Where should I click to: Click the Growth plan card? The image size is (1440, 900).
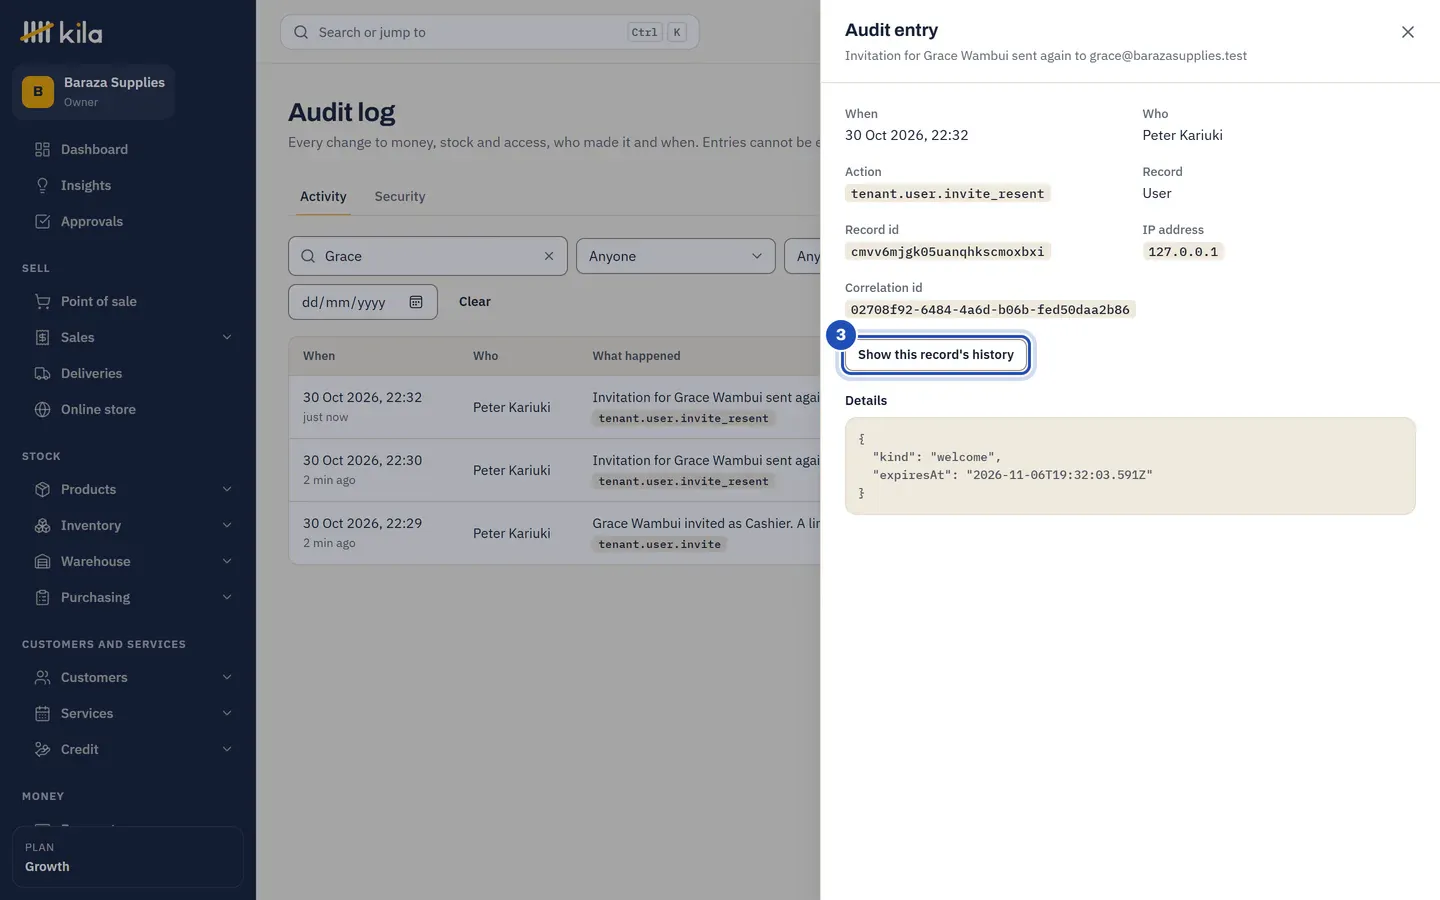[x=128, y=857]
